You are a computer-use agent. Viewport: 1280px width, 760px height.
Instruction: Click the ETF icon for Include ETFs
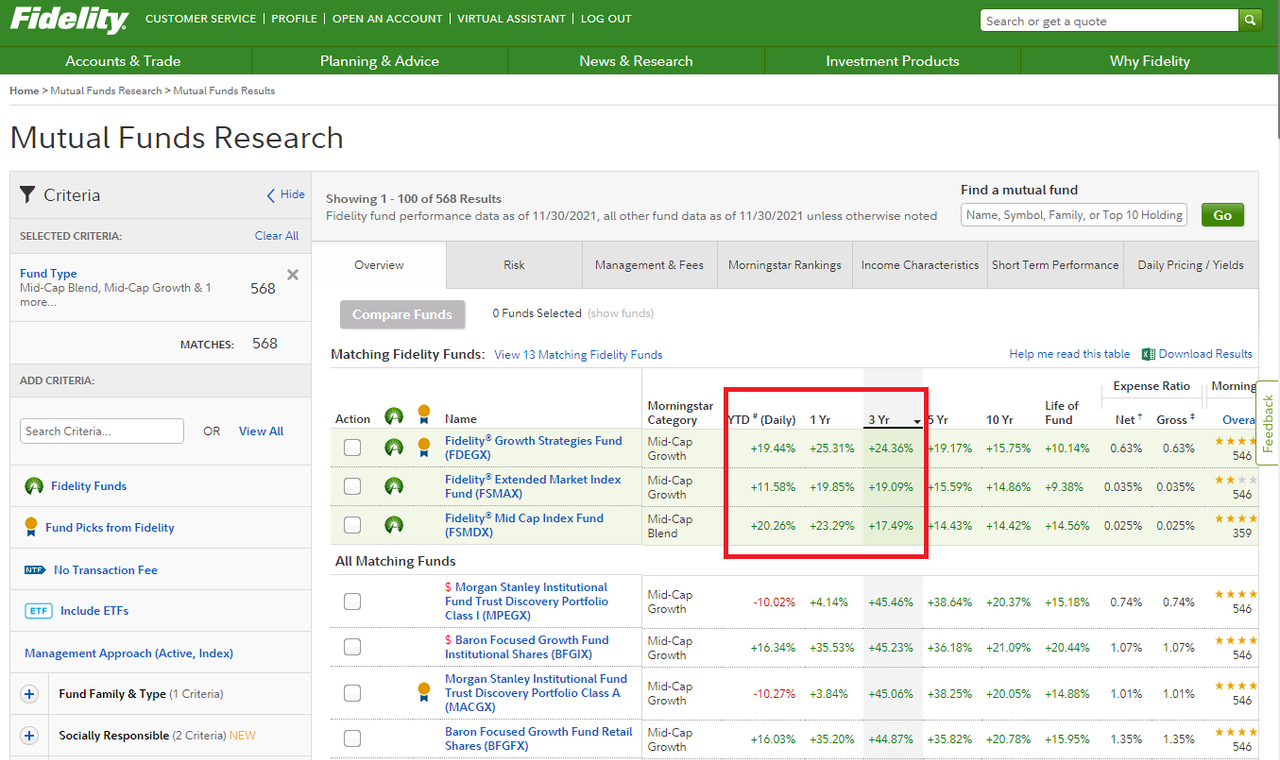[37, 611]
